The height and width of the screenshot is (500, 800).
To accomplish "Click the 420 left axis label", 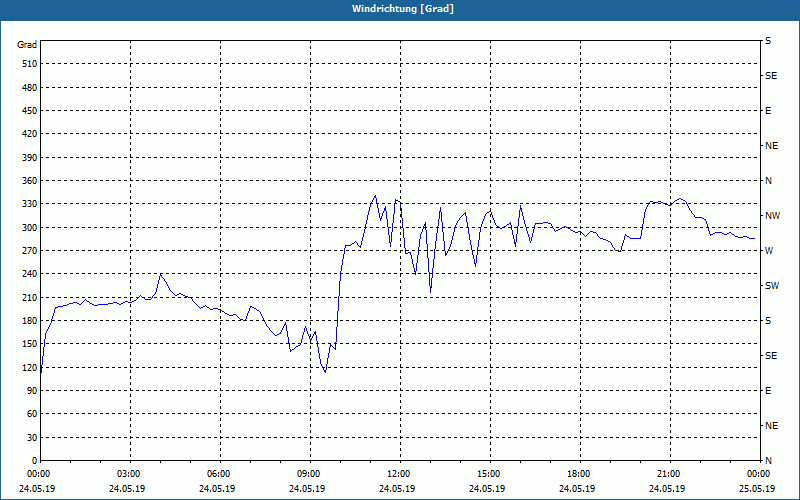I will (x=30, y=134).
